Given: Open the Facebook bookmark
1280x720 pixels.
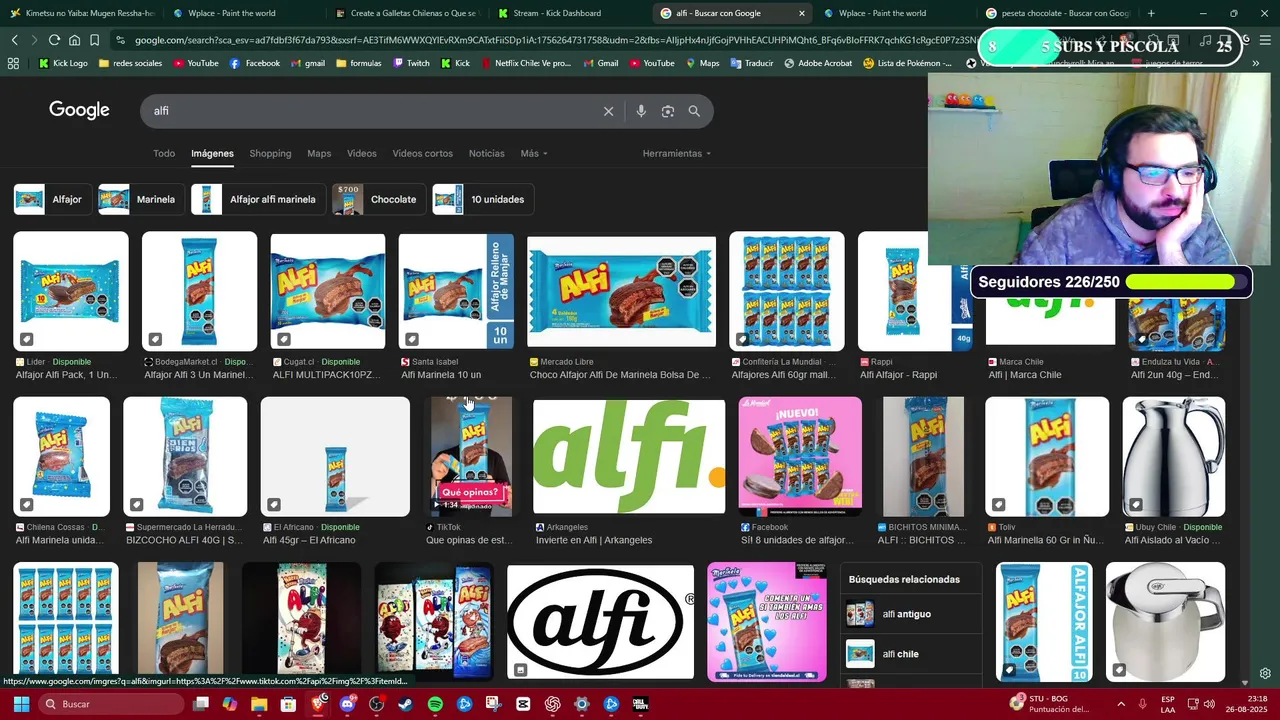Looking at the screenshot, I should (x=255, y=63).
